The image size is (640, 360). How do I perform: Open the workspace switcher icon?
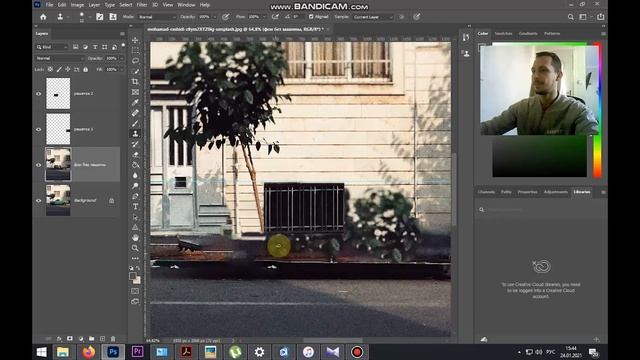click(583, 17)
